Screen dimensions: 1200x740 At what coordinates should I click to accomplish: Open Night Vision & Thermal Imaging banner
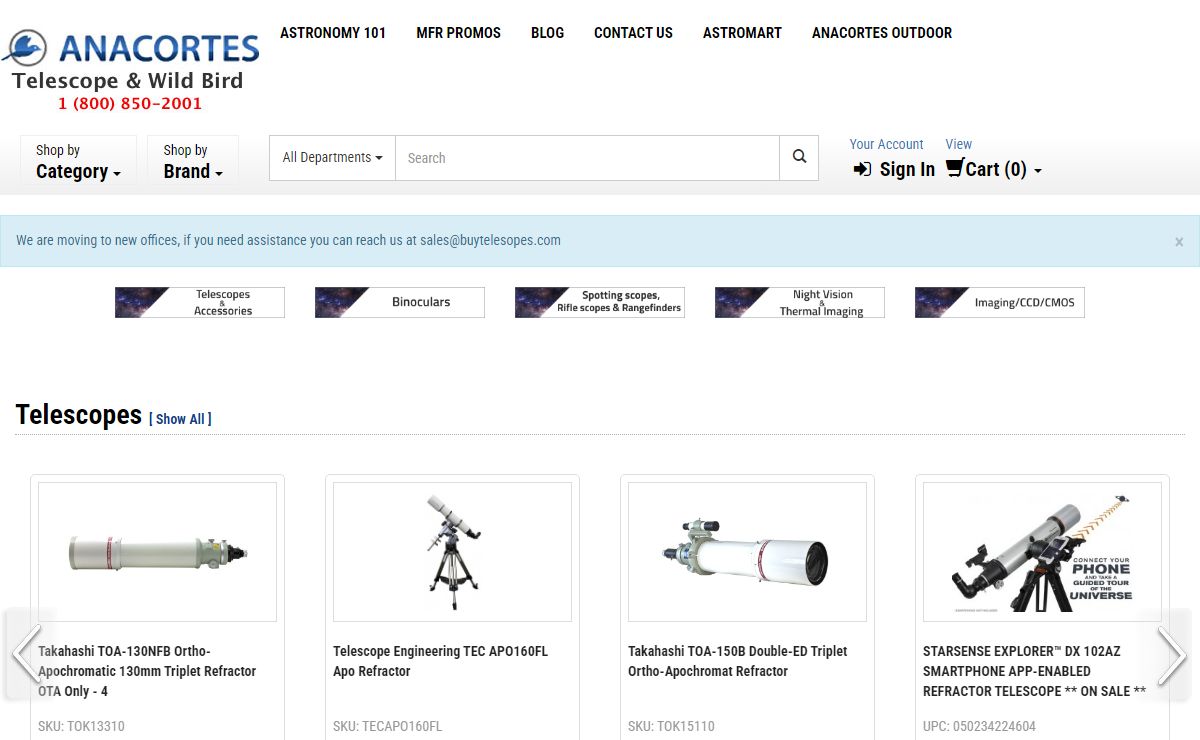pos(800,302)
